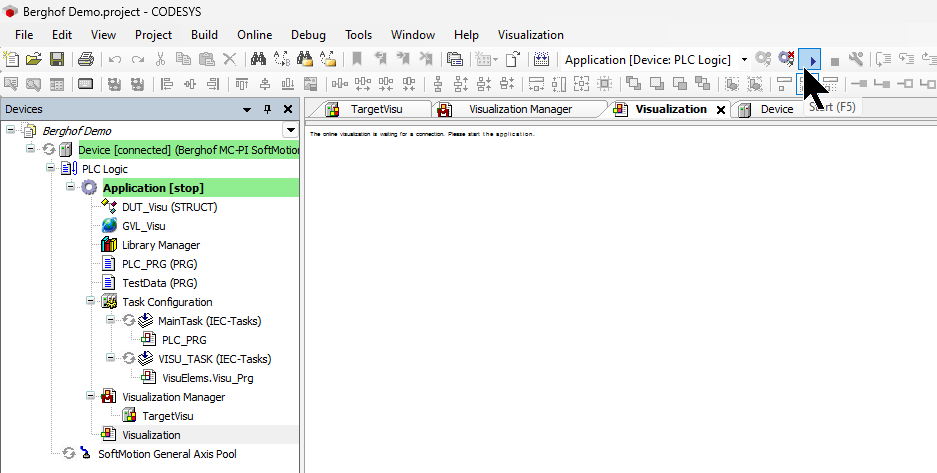Click the Replace A-to-B icon
Viewport: 937px width, 473px height.
click(x=281, y=59)
